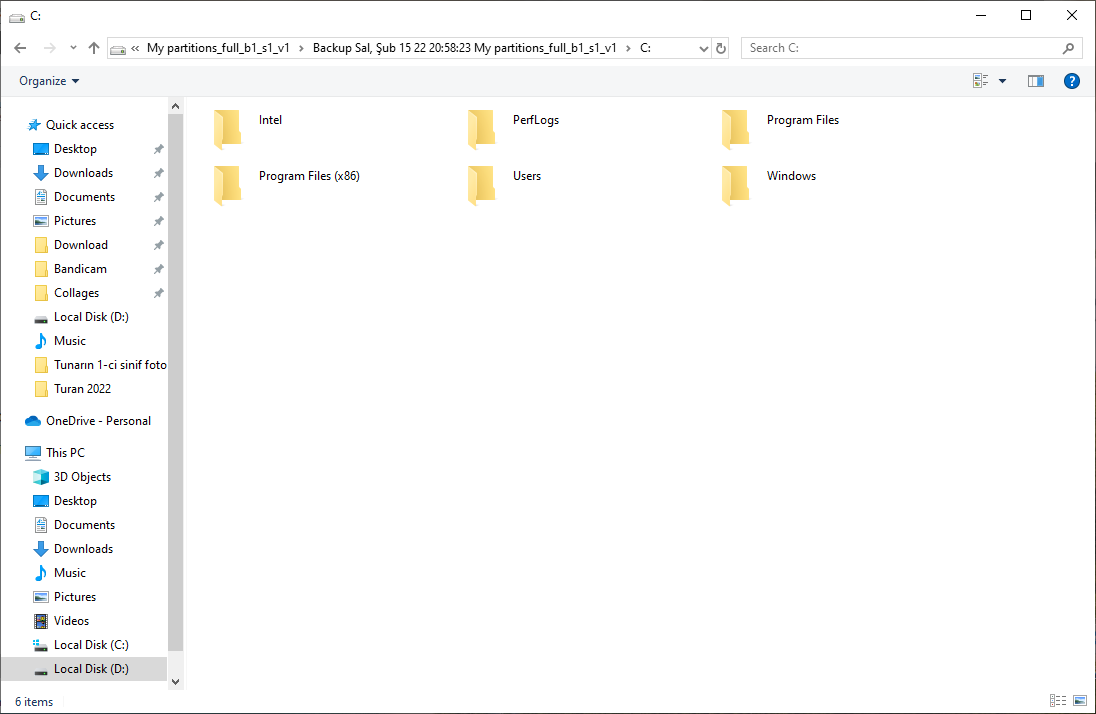Open Pictures under This PC
Screen dimensions: 1096x714
tap(75, 597)
